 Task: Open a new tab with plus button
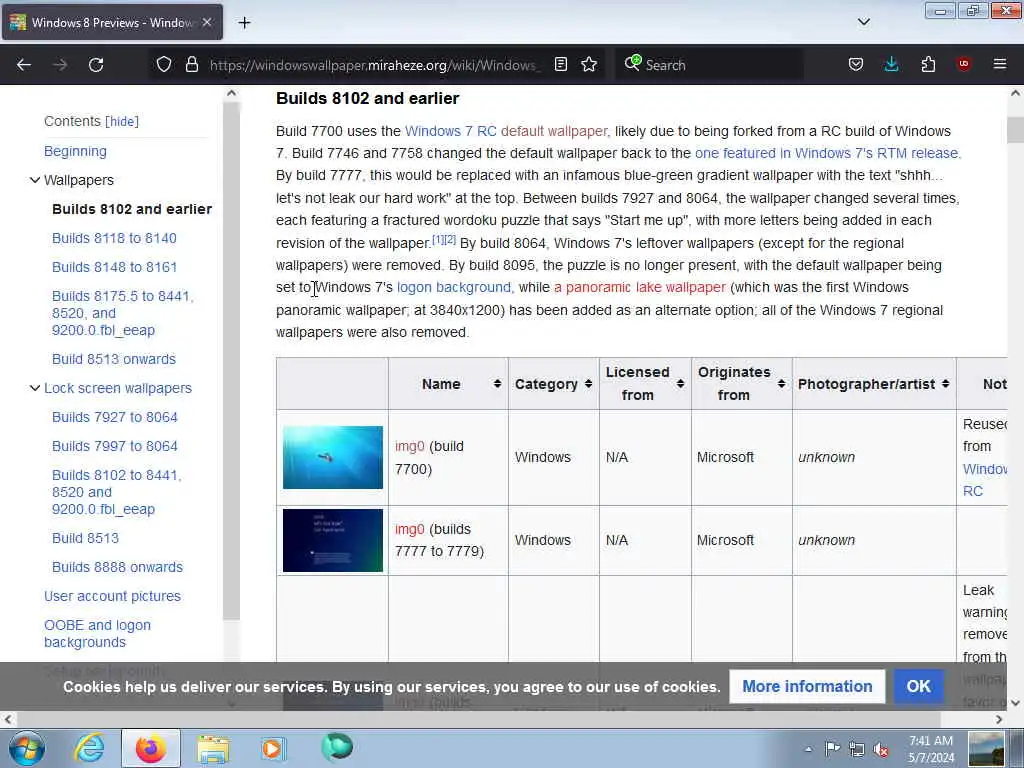click(x=244, y=23)
